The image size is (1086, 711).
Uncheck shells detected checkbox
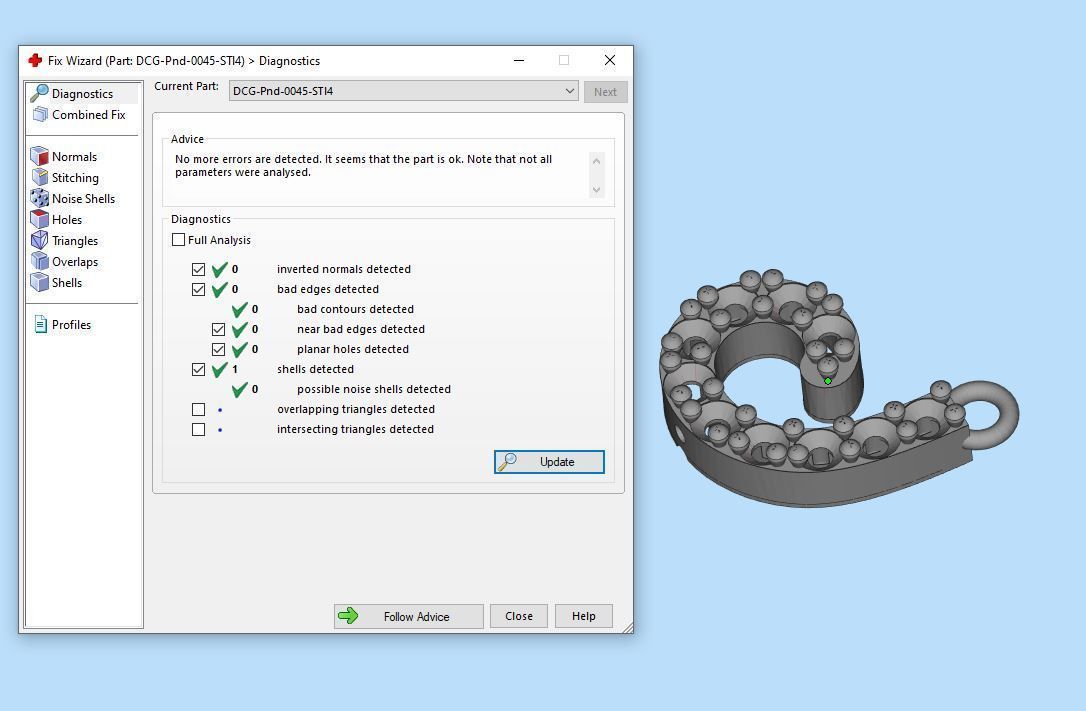pyautogui.click(x=199, y=370)
